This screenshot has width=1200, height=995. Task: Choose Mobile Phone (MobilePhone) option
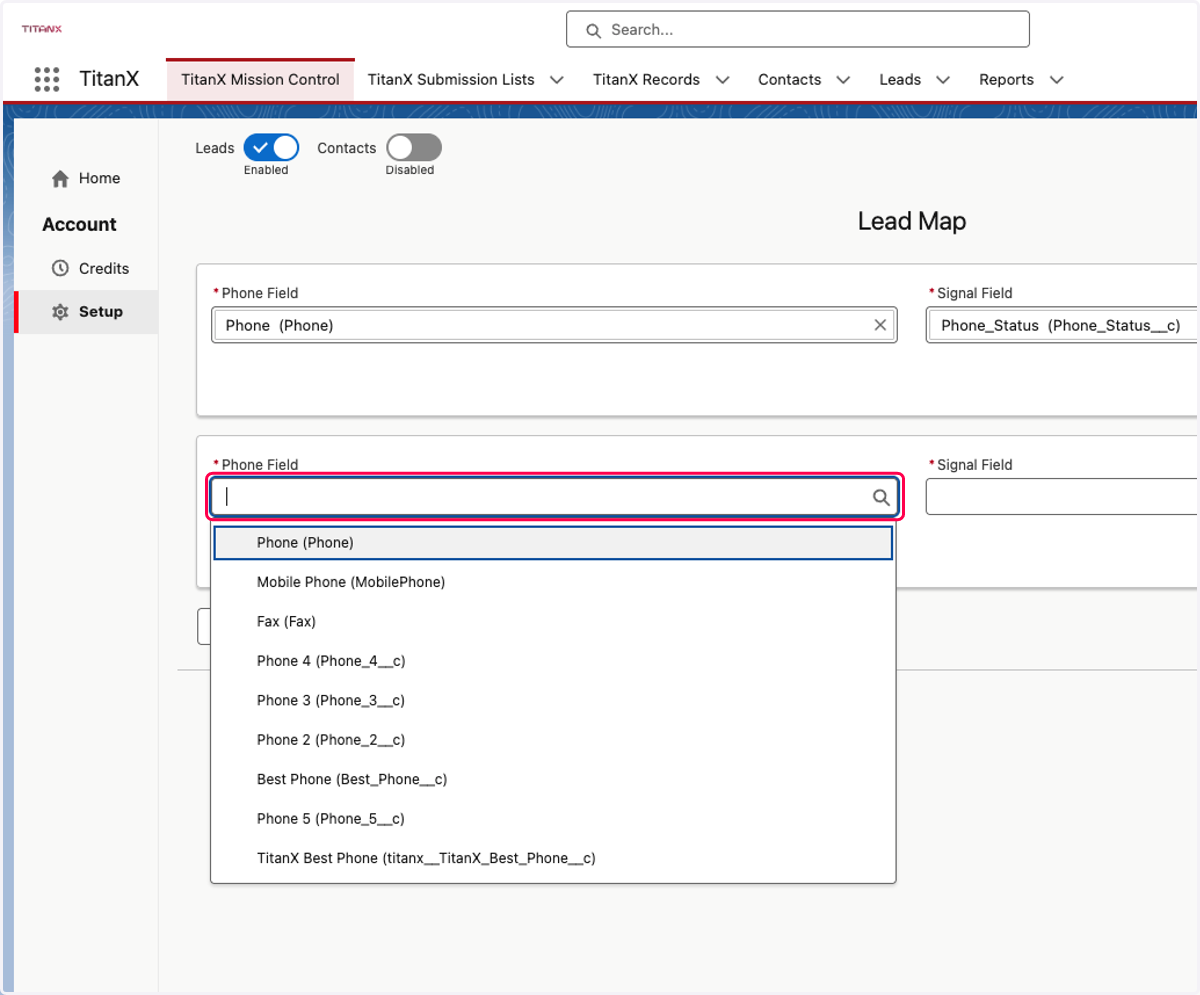point(553,582)
